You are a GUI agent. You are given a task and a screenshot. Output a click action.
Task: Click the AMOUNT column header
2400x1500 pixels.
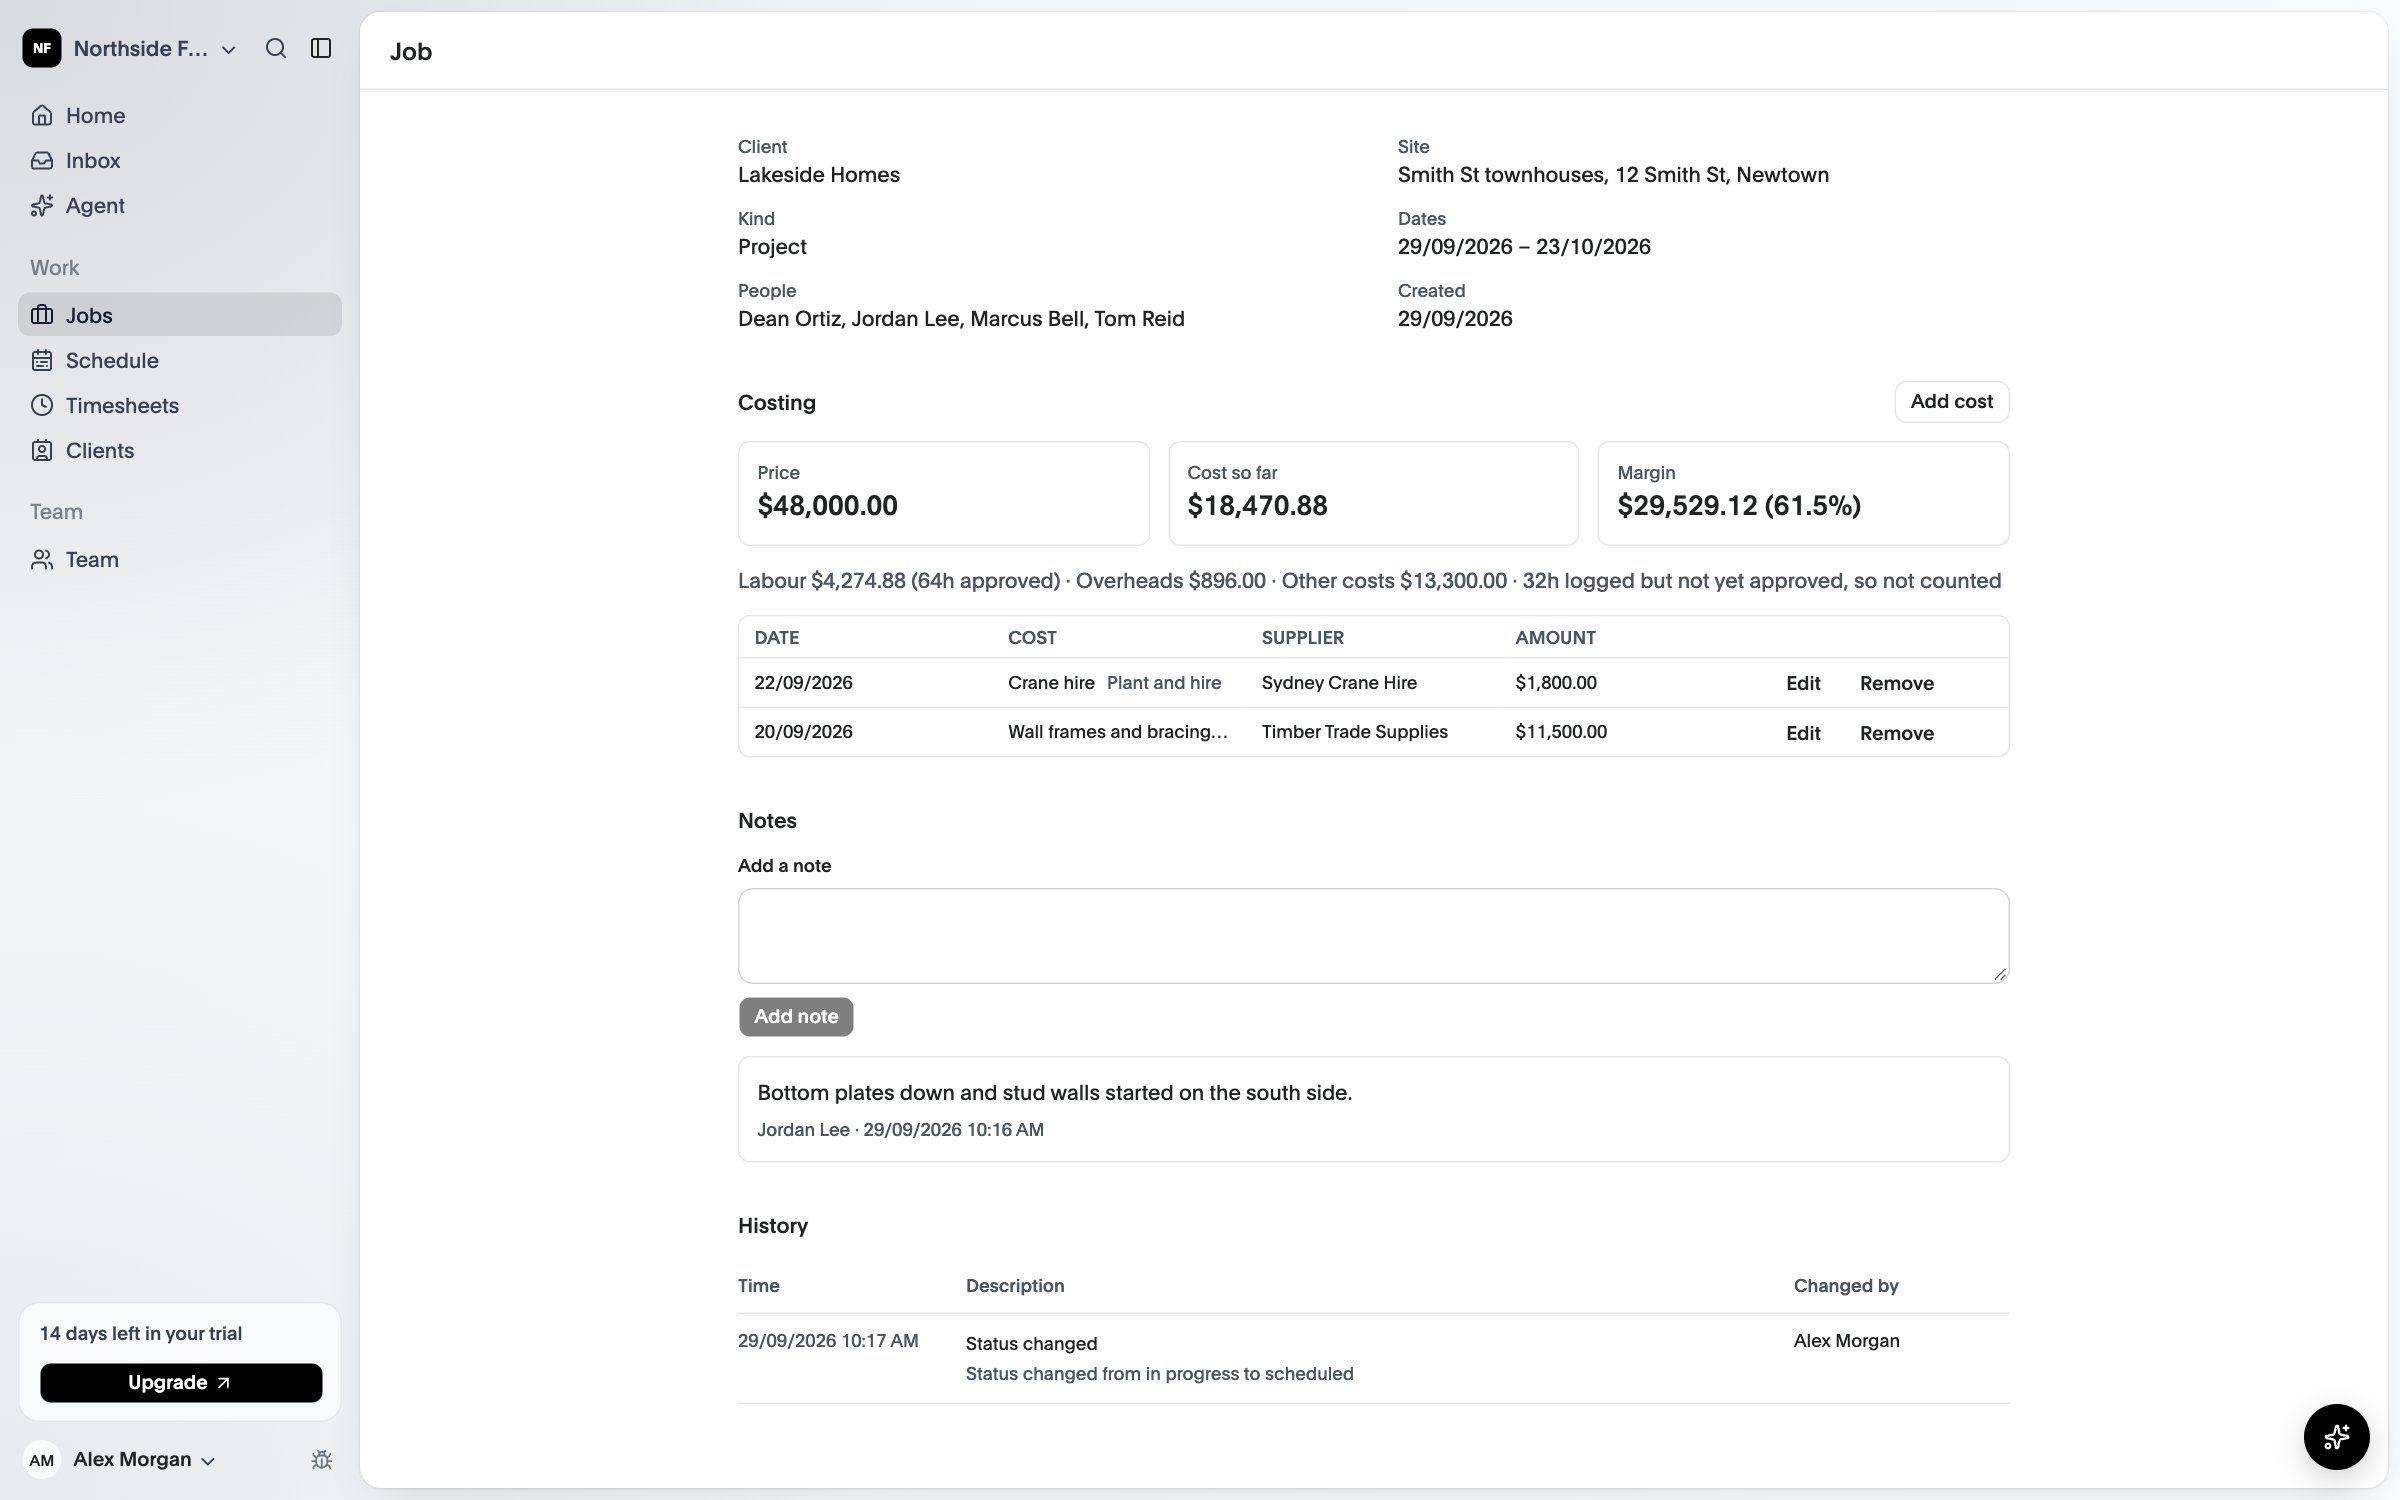tap(1555, 638)
